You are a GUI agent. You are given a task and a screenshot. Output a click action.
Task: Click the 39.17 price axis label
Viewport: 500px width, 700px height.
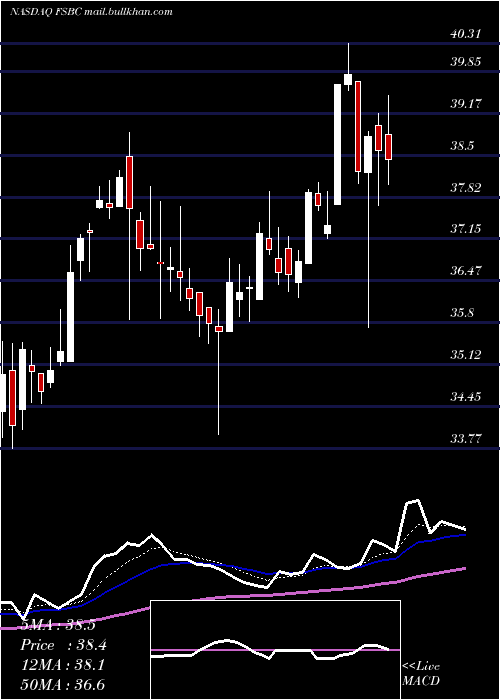click(466, 104)
